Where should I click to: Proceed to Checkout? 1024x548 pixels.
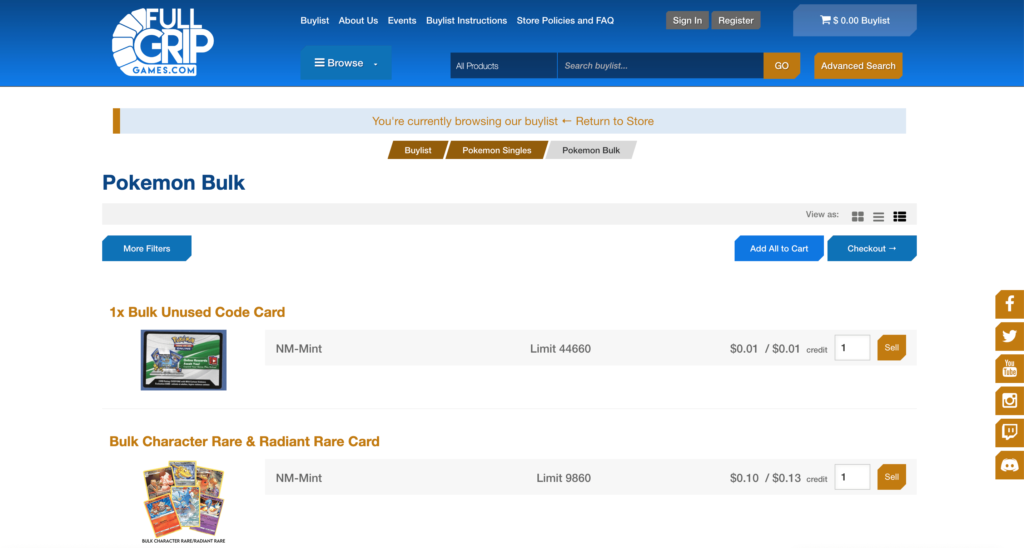[x=872, y=248]
